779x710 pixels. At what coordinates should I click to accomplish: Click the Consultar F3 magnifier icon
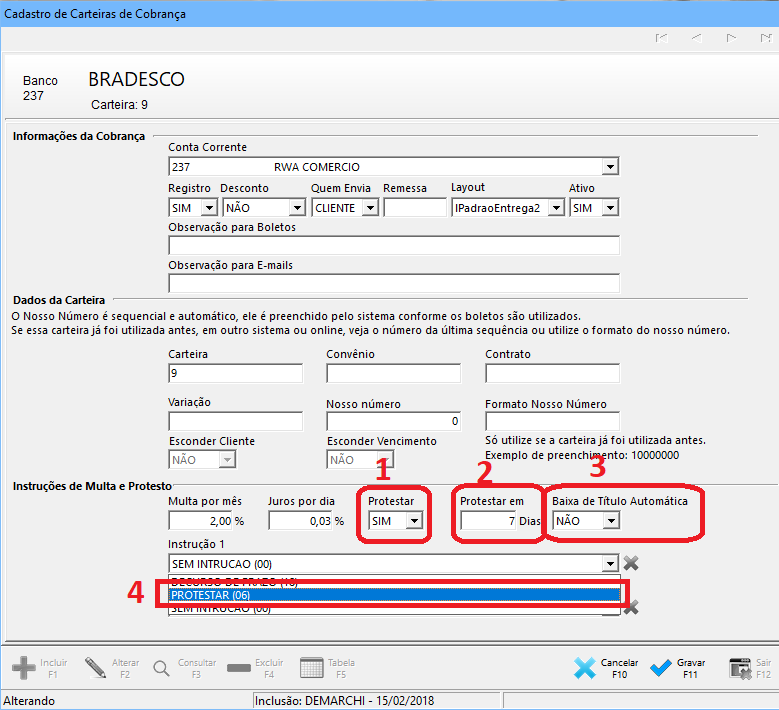coord(161,668)
